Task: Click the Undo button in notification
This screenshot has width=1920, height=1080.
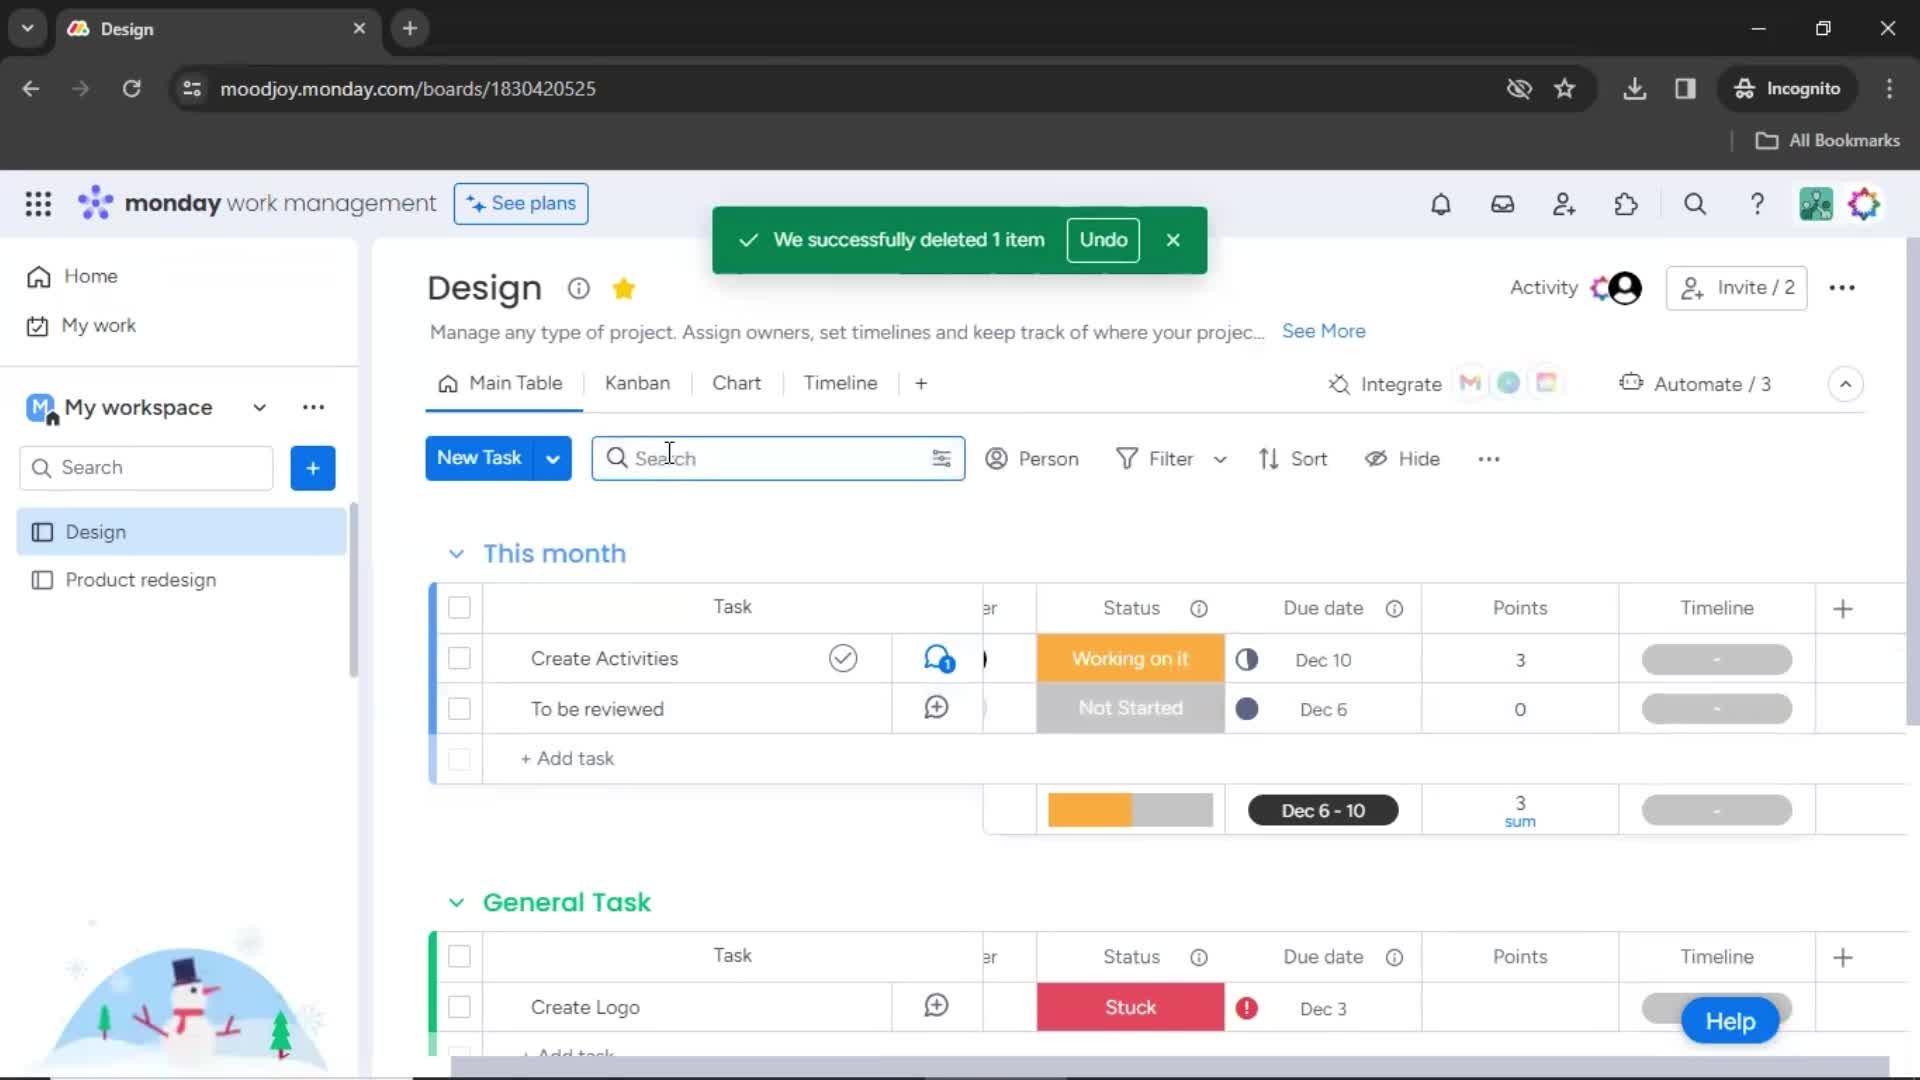Action: pos(1102,239)
